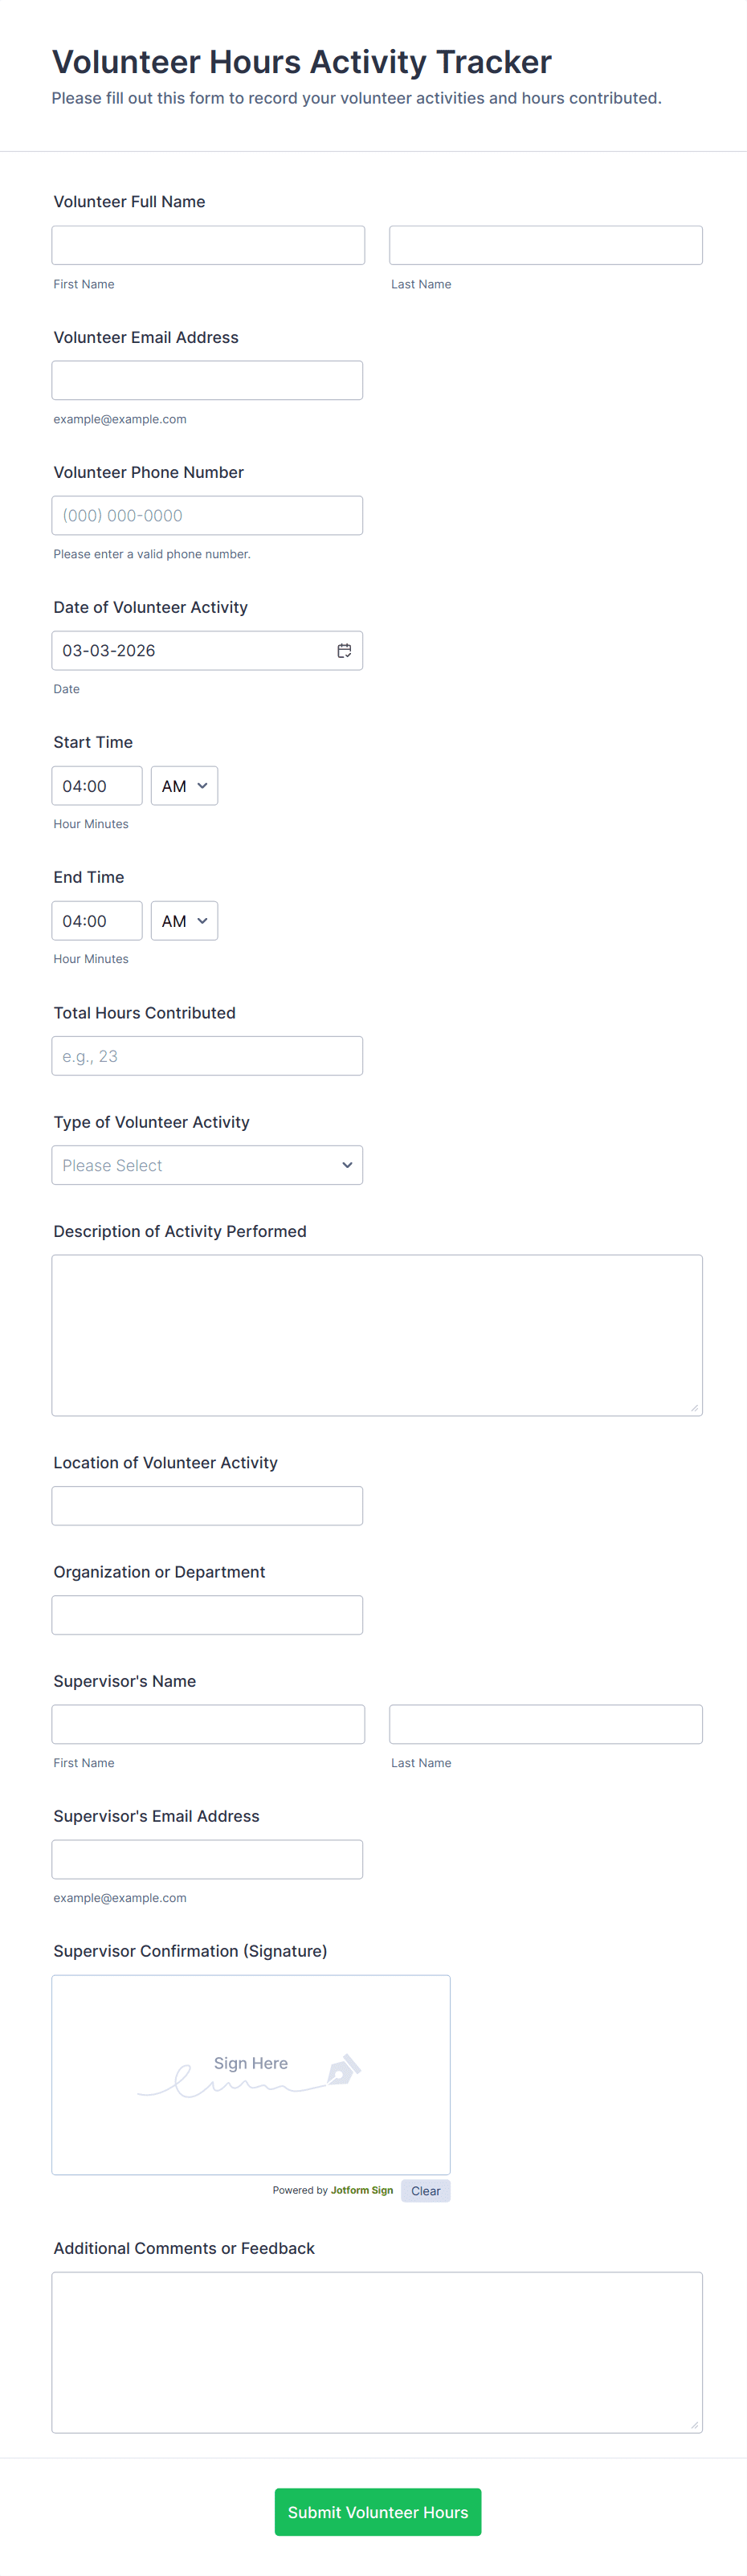This screenshot has width=747, height=2576.
Task: Submit Volunteer Hours
Action: [378, 2511]
